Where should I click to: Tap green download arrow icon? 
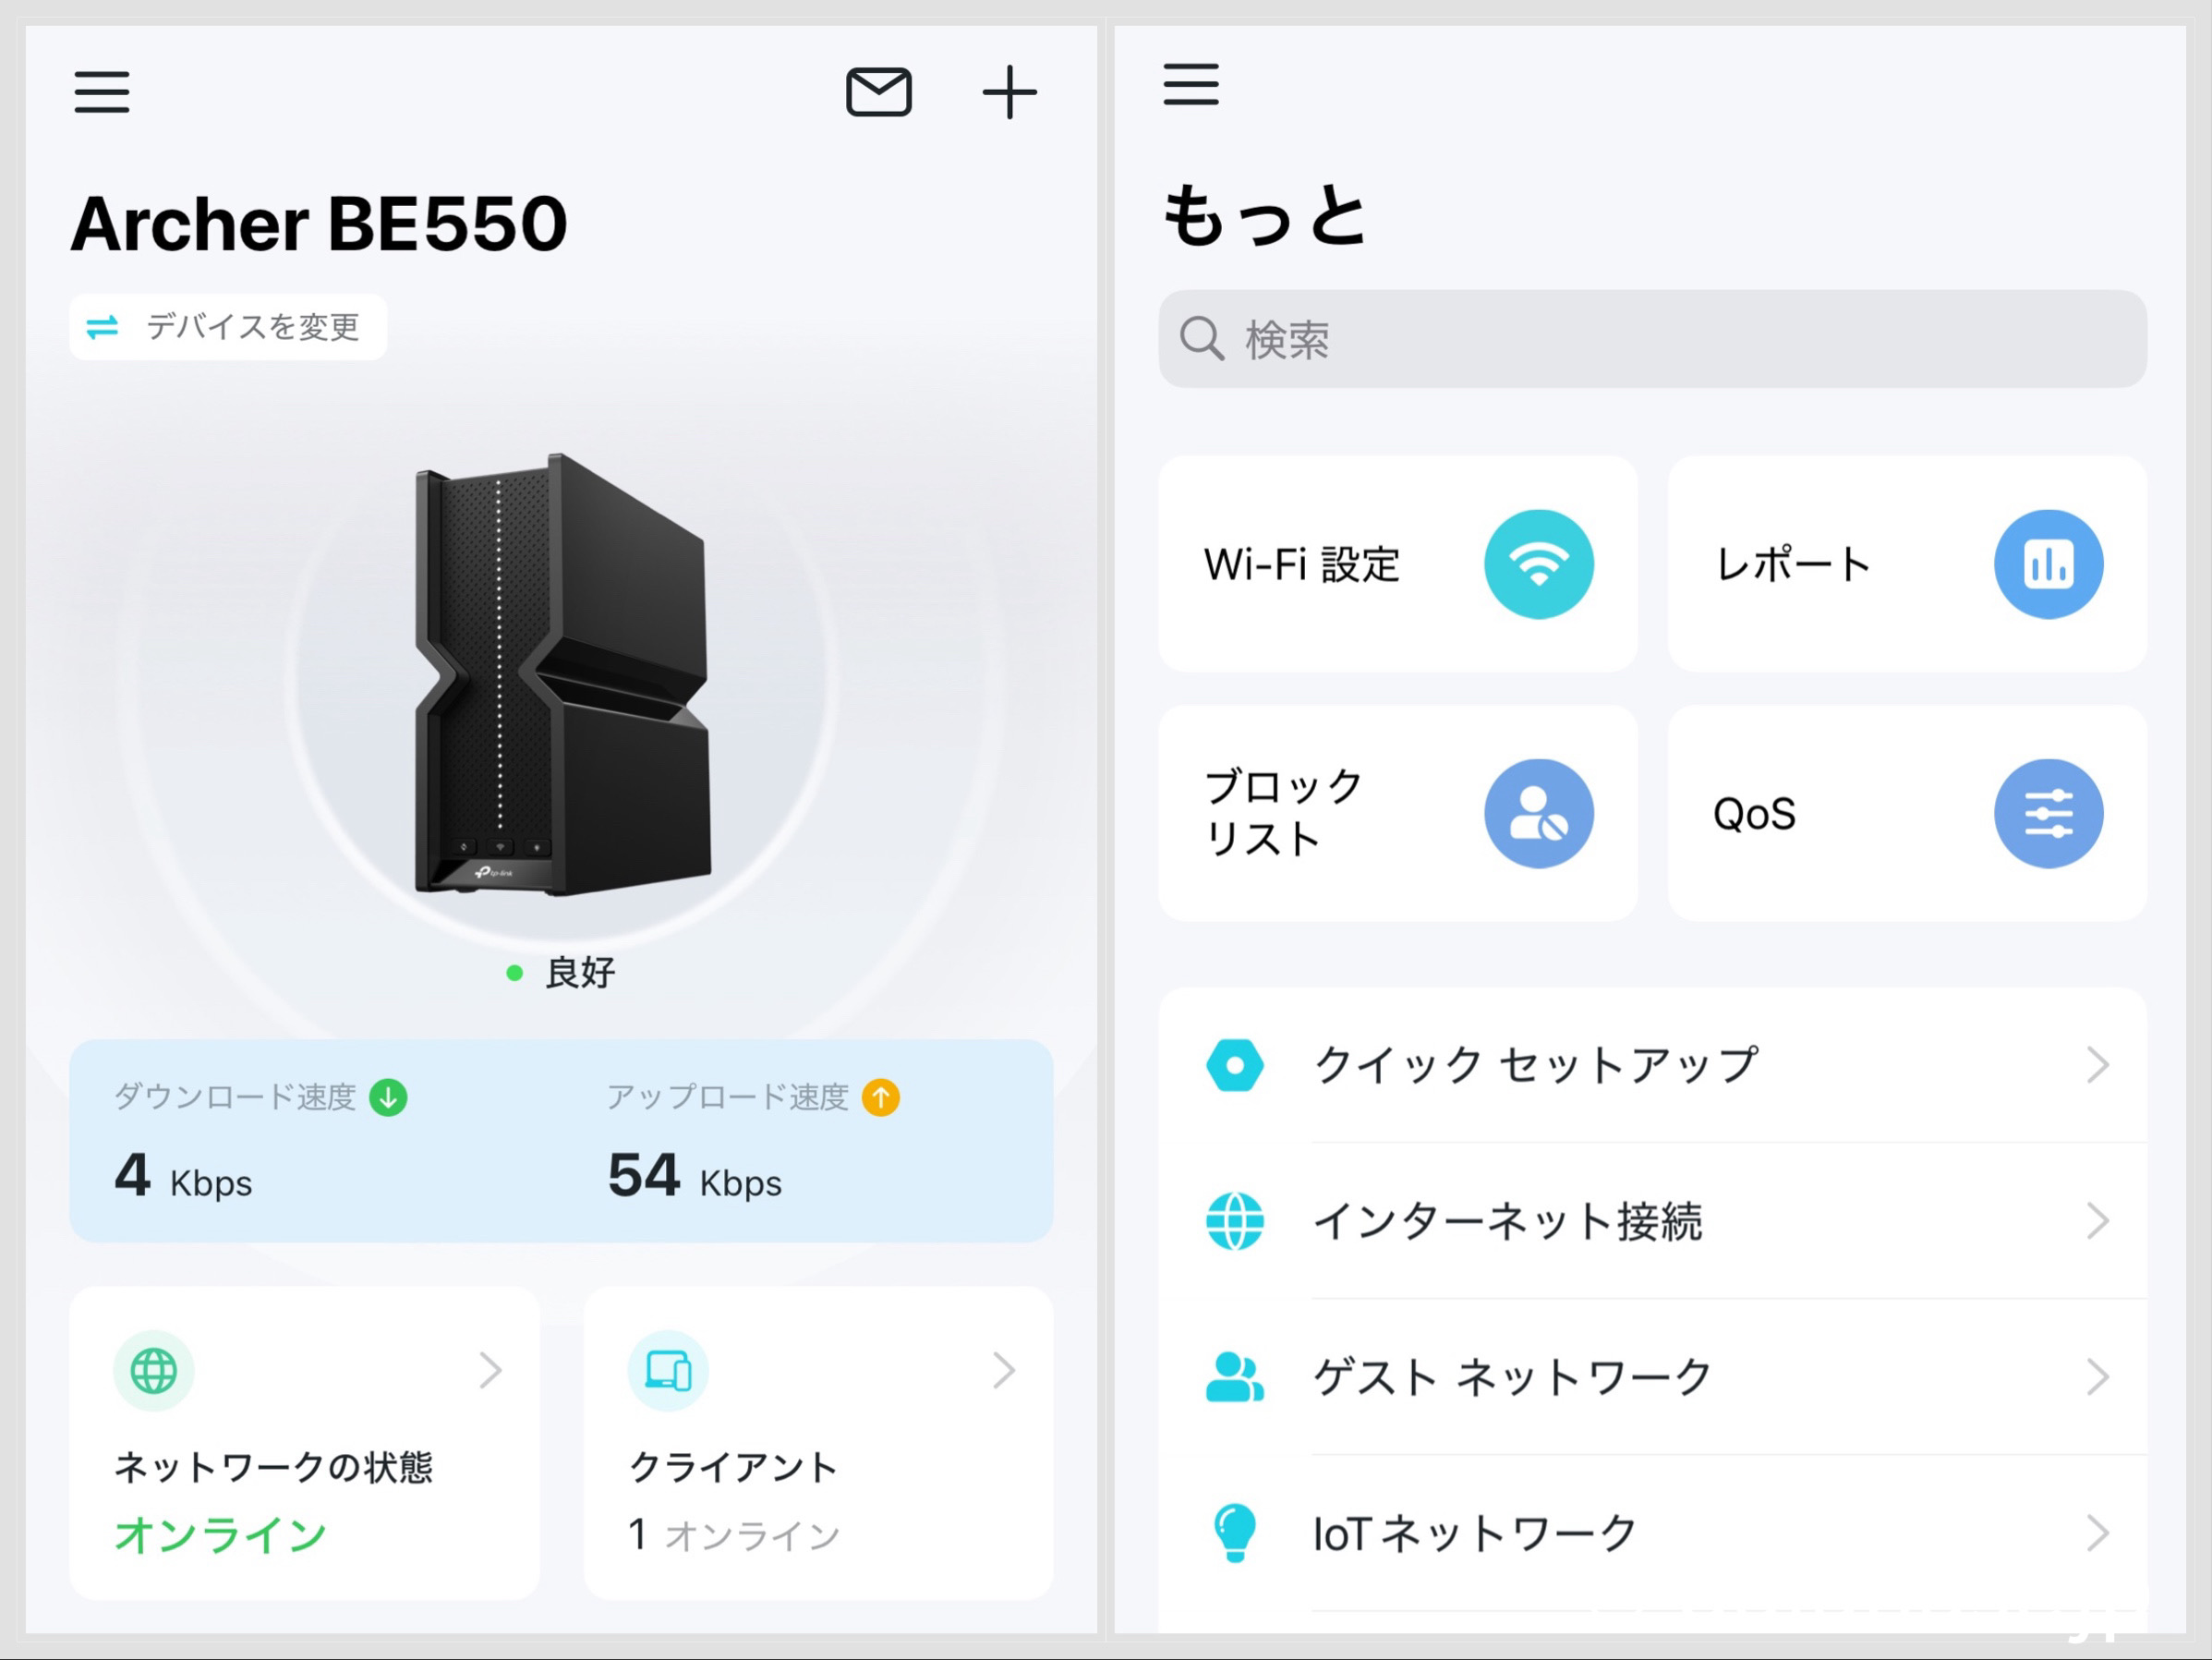pos(388,1097)
